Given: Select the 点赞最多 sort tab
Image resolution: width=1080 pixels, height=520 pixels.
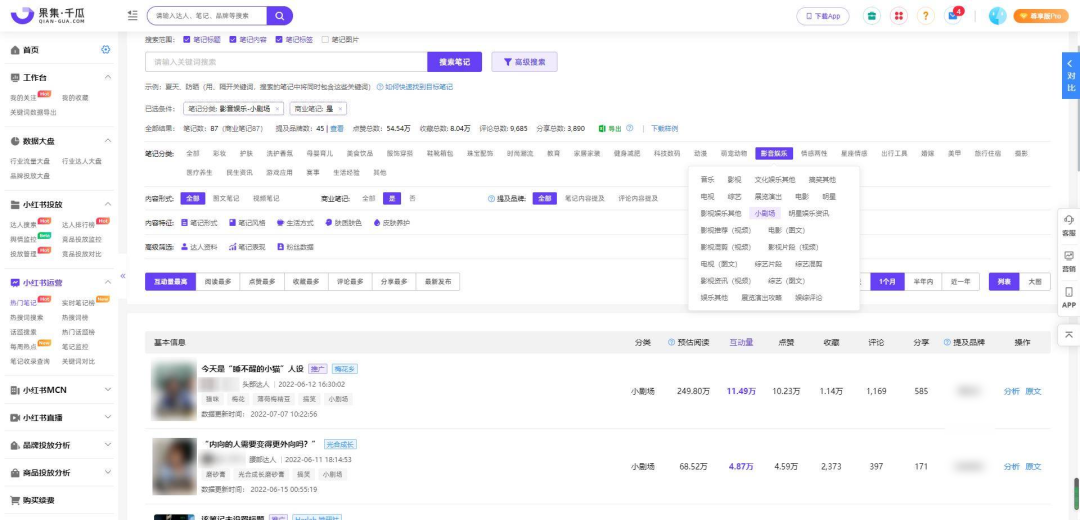Looking at the screenshot, I should click(262, 282).
